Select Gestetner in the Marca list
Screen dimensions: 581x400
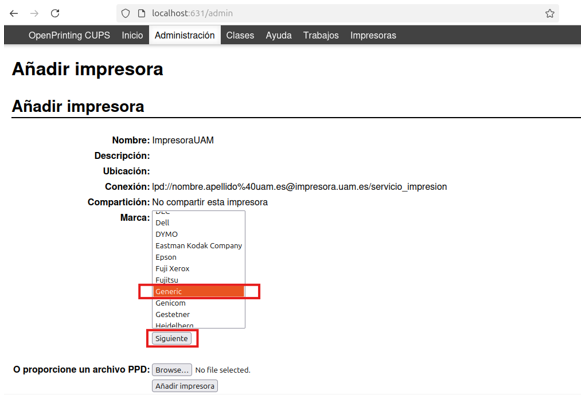pos(199,314)
